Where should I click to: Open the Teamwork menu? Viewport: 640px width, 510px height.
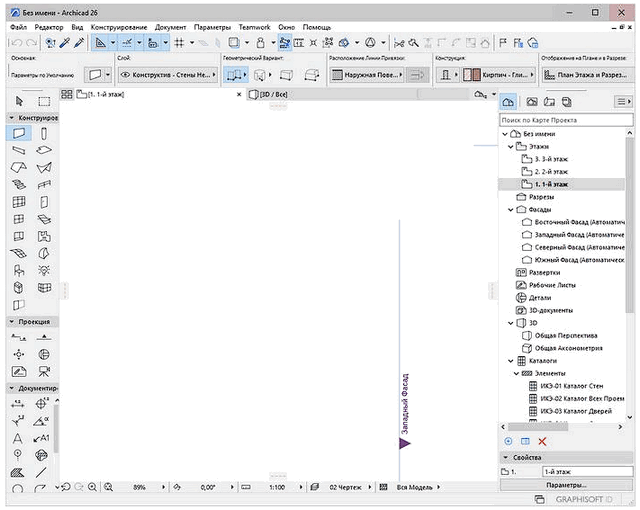click(x=254, y=27)
